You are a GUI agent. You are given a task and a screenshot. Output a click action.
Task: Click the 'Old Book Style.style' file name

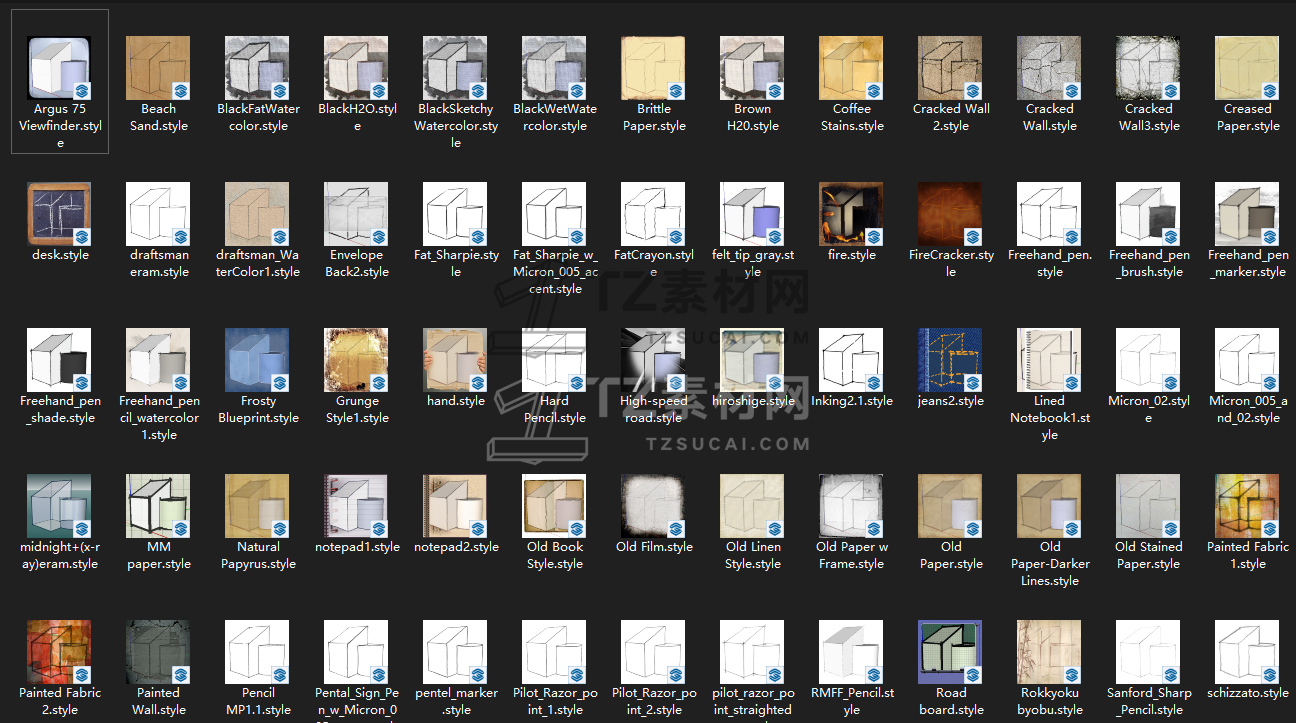coord(555,555)
